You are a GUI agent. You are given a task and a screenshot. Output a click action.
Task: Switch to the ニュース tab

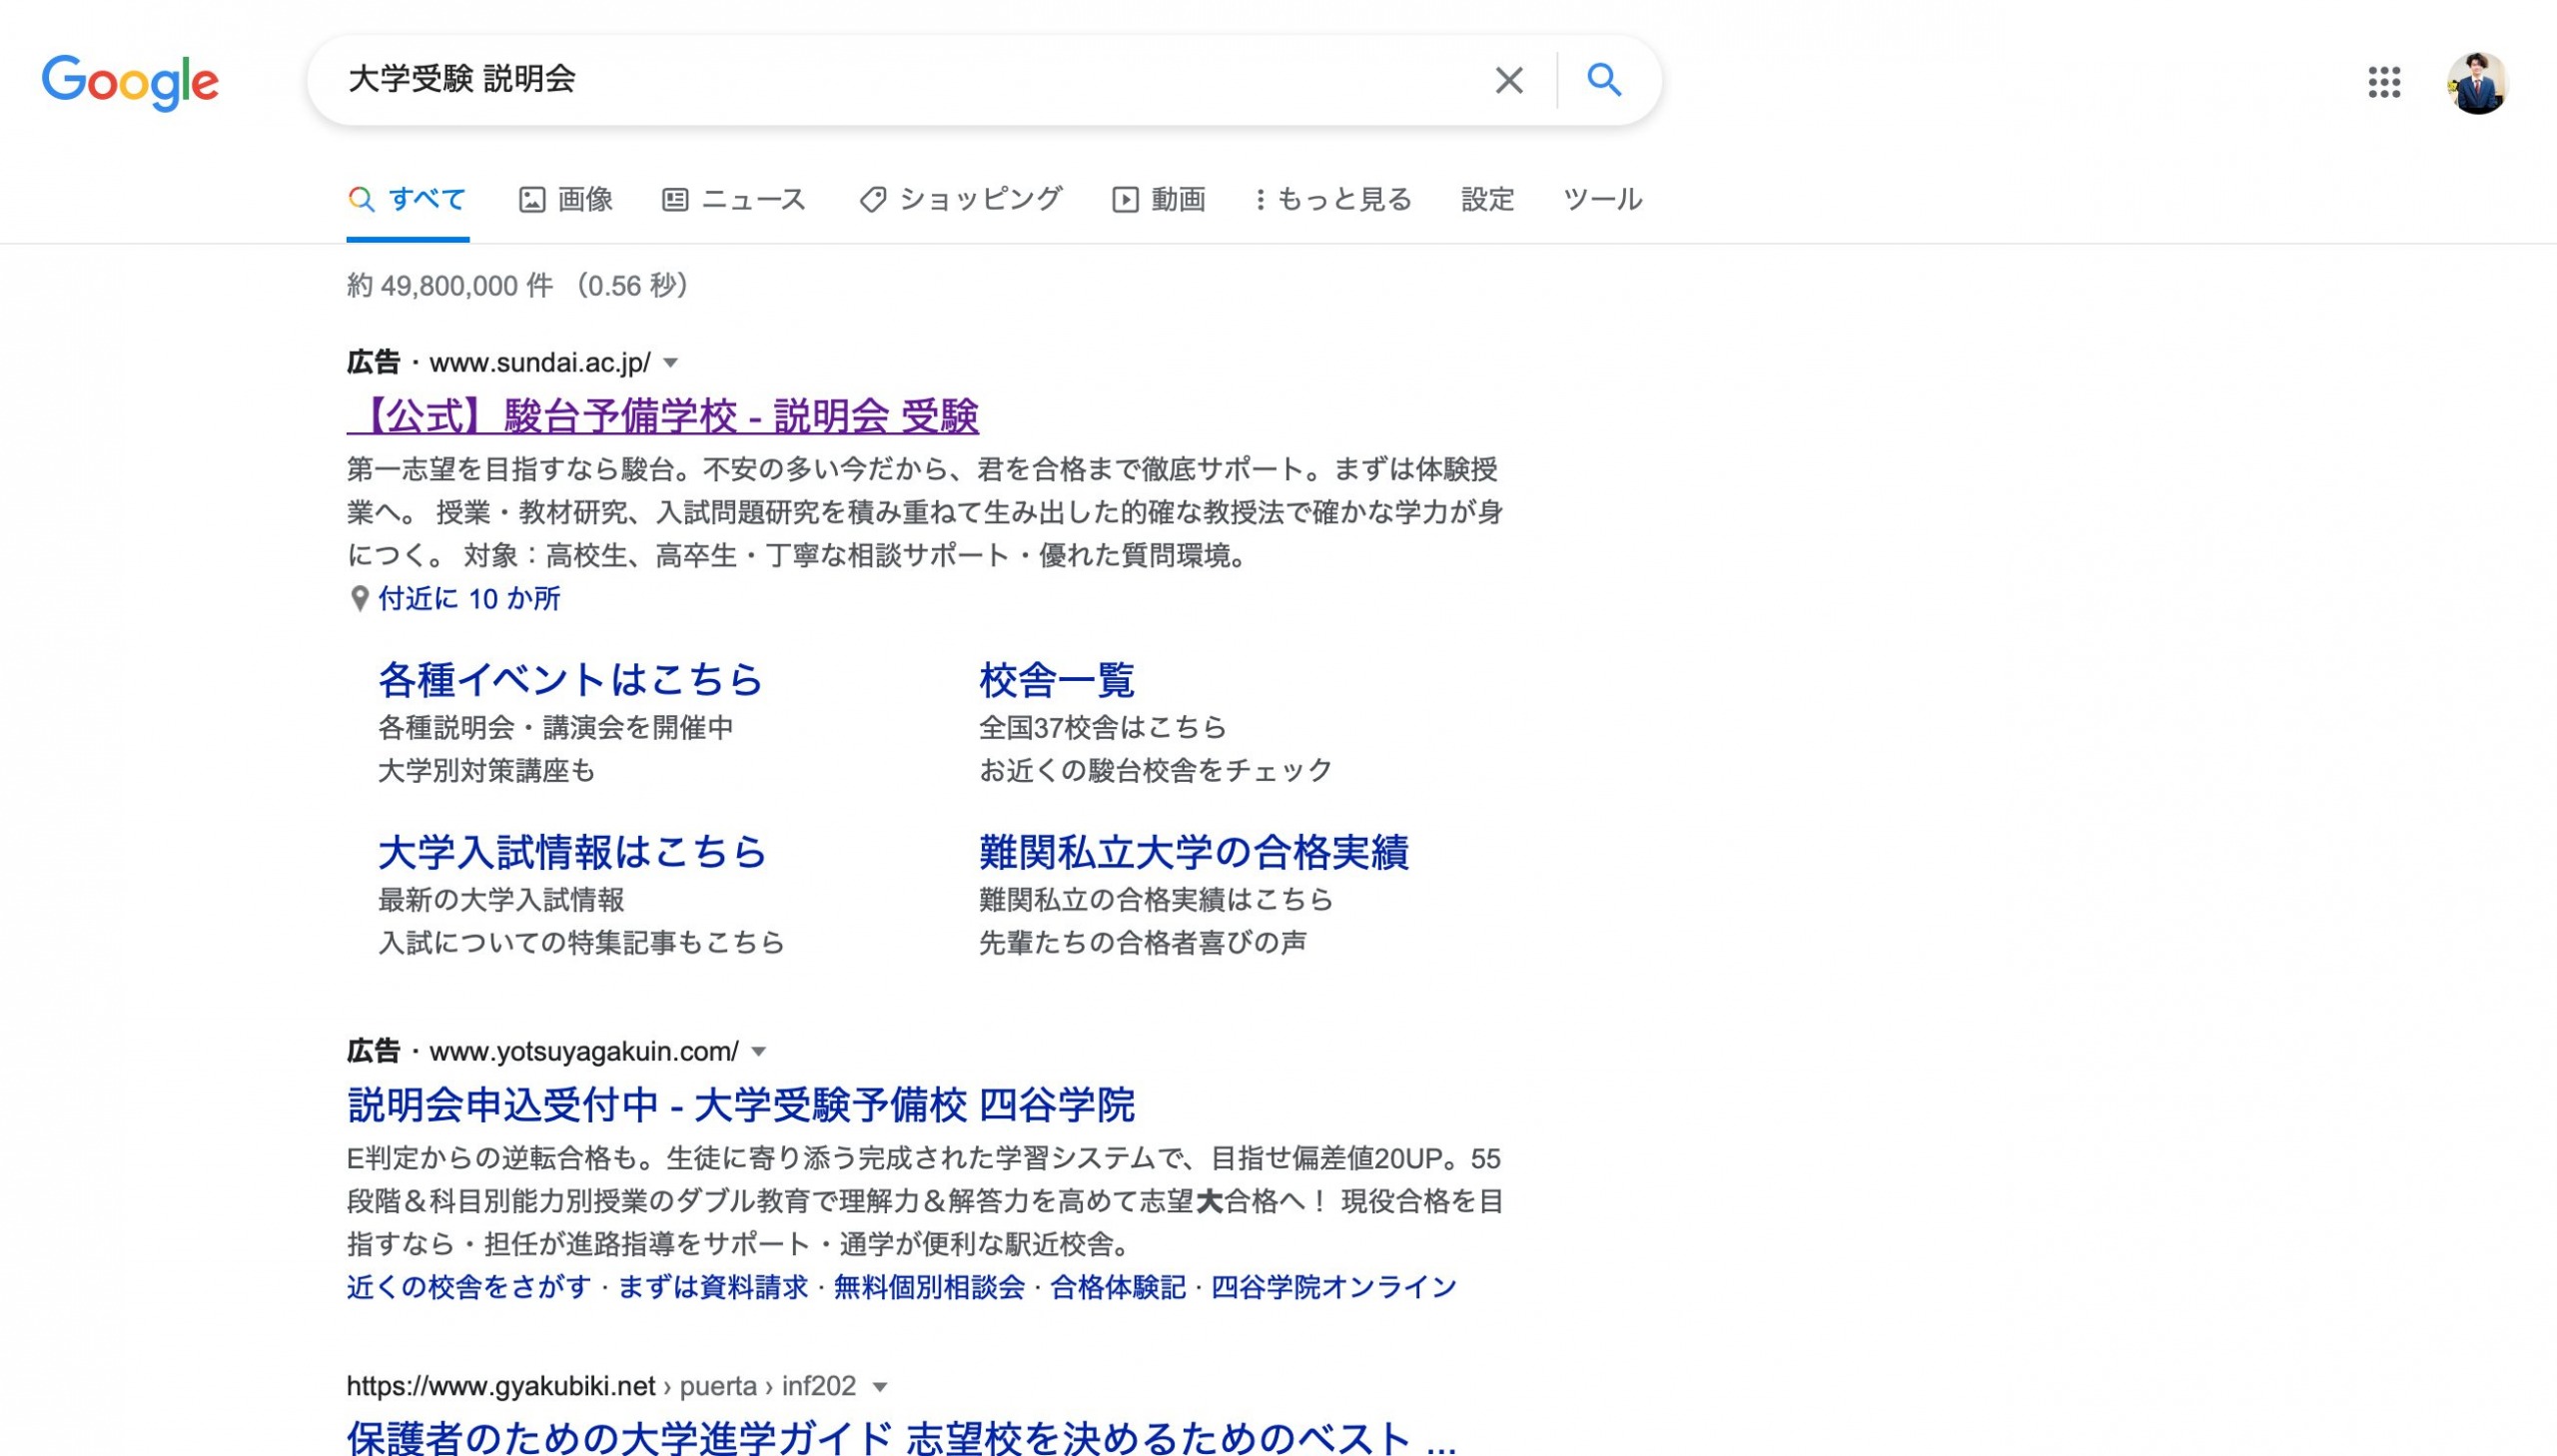click(734, 199)
